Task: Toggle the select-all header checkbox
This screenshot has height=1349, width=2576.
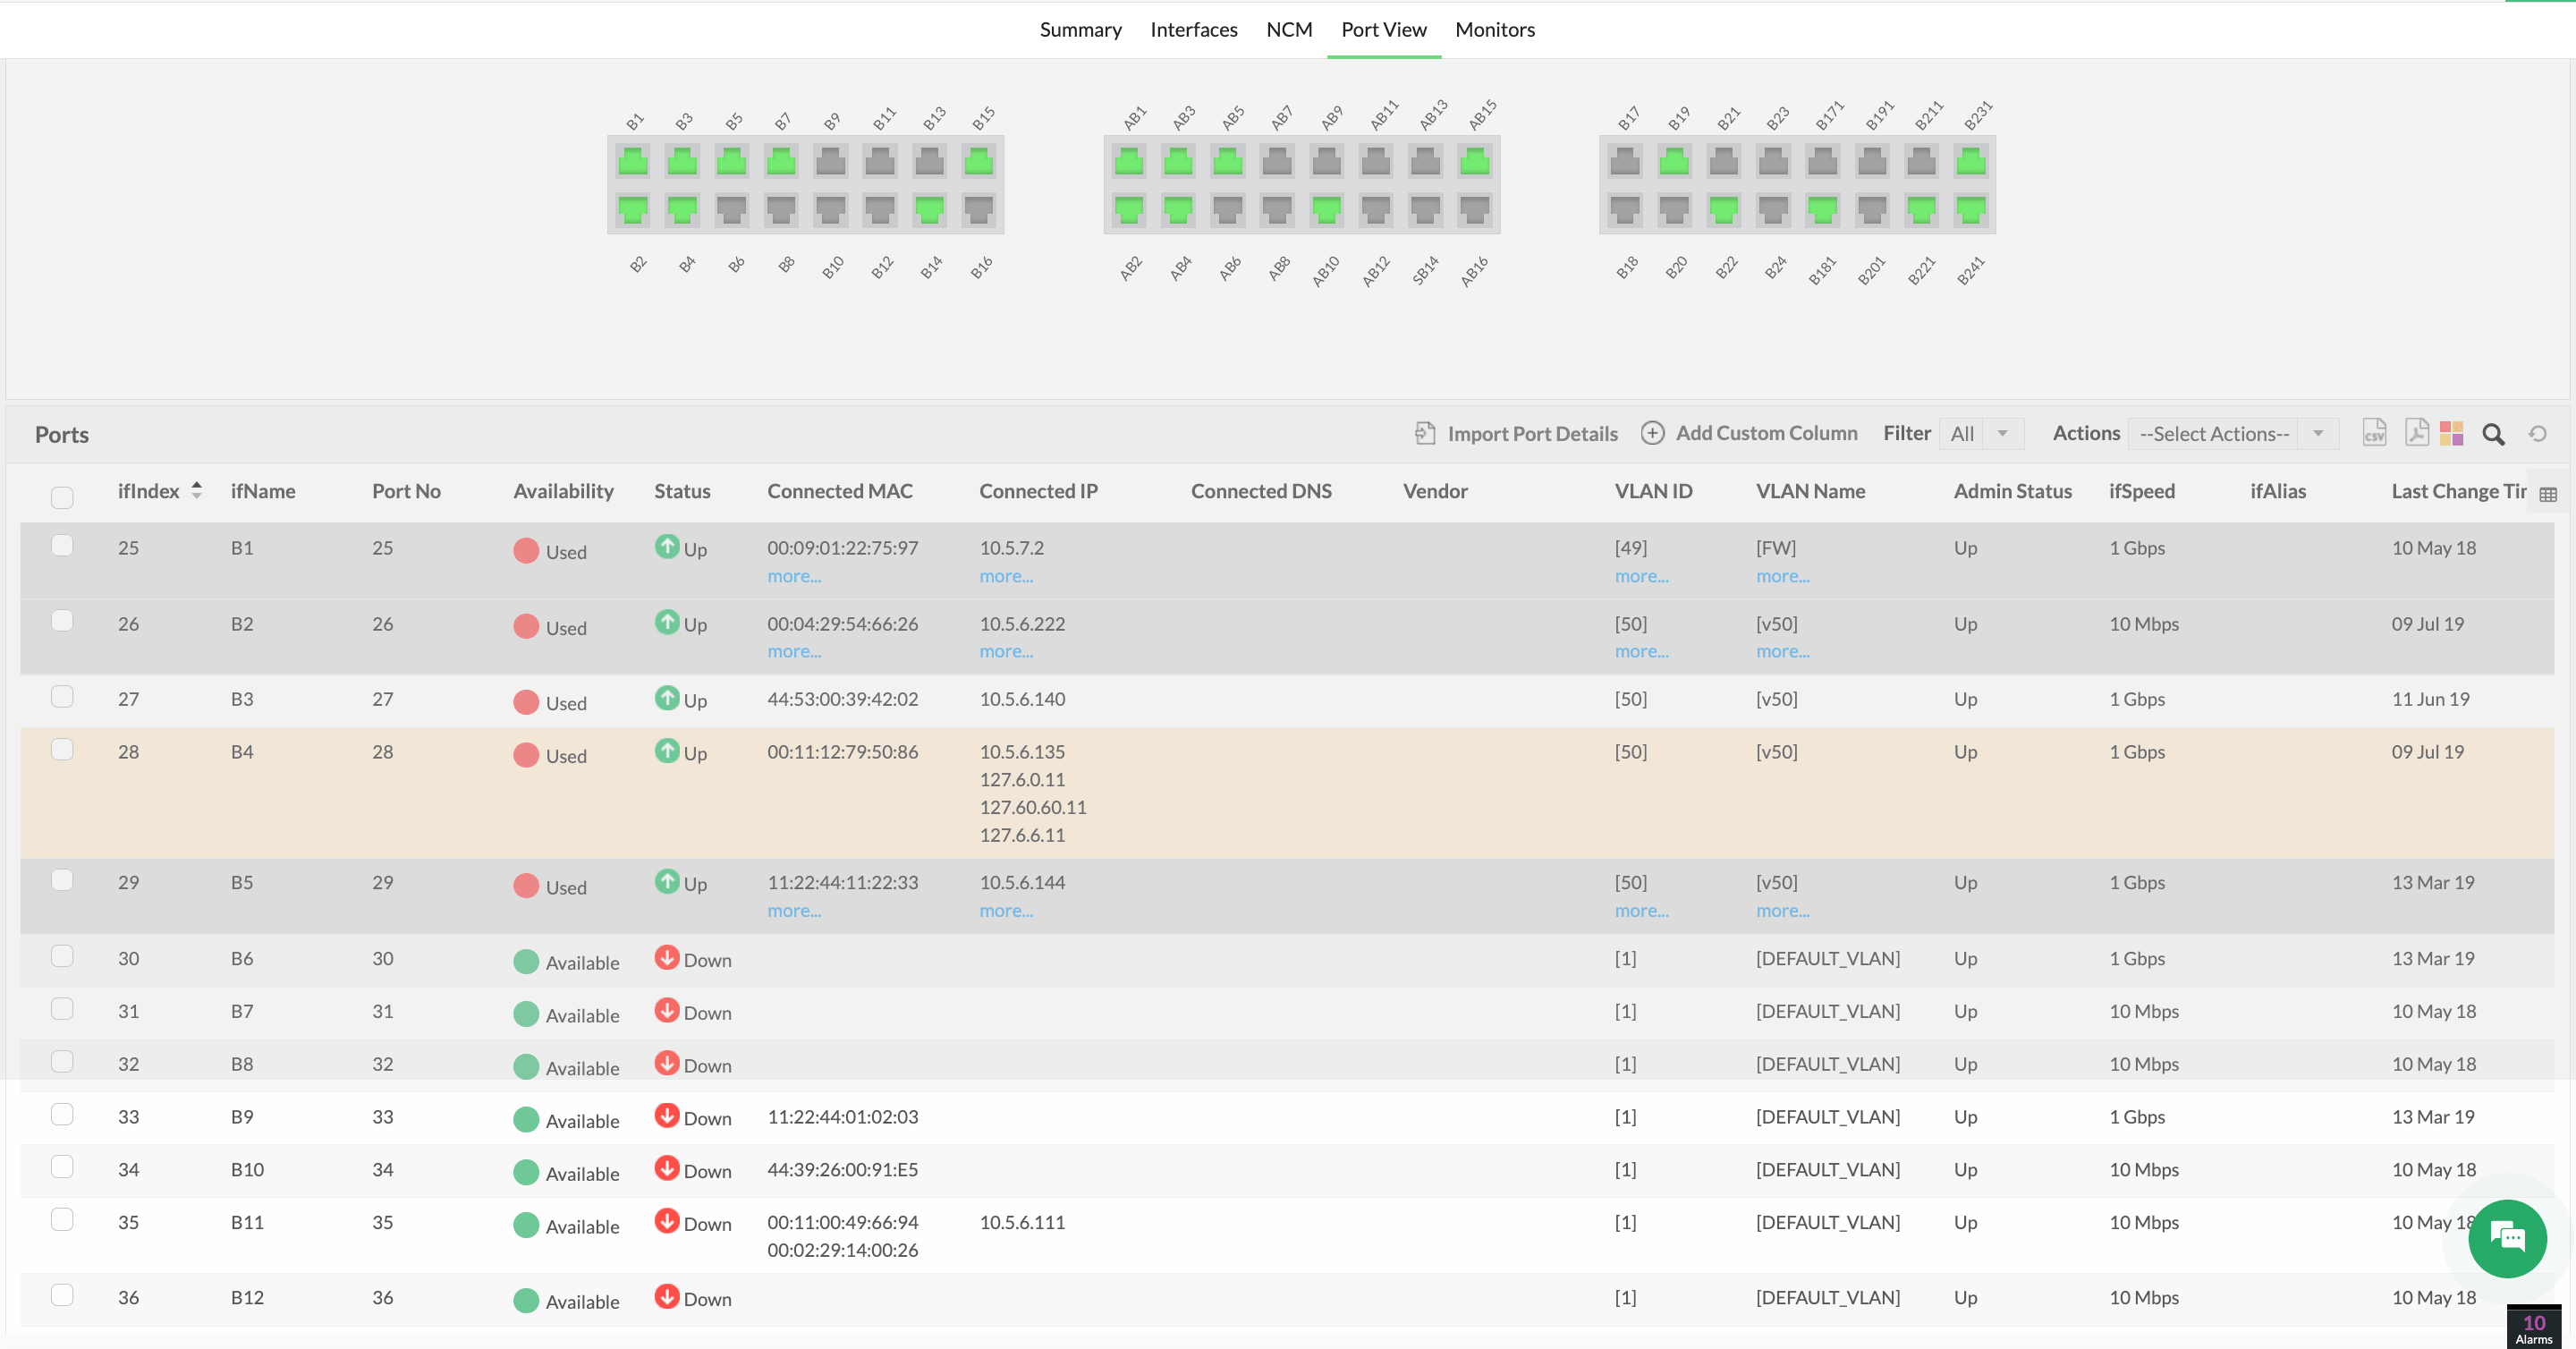Action: pyautogui.click(x=62, y=497)
